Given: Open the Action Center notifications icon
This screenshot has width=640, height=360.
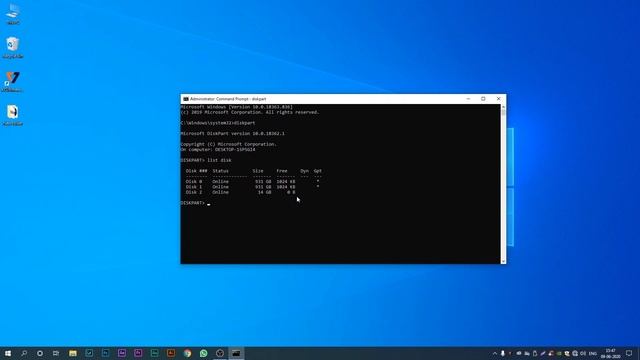Looking at the screenshot, I should (629, 353).
